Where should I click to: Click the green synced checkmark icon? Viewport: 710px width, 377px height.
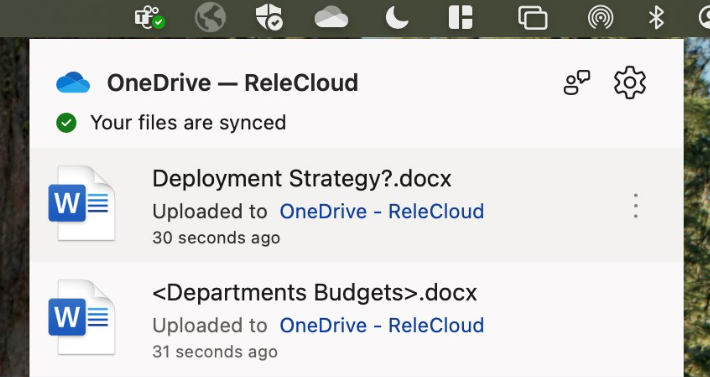point(67,123)
